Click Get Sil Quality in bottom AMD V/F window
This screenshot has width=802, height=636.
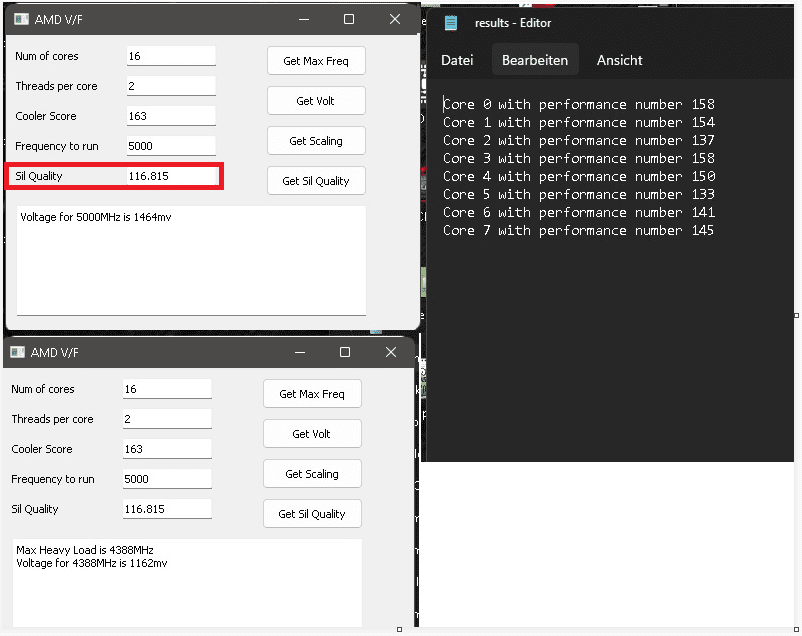[312, 514]
